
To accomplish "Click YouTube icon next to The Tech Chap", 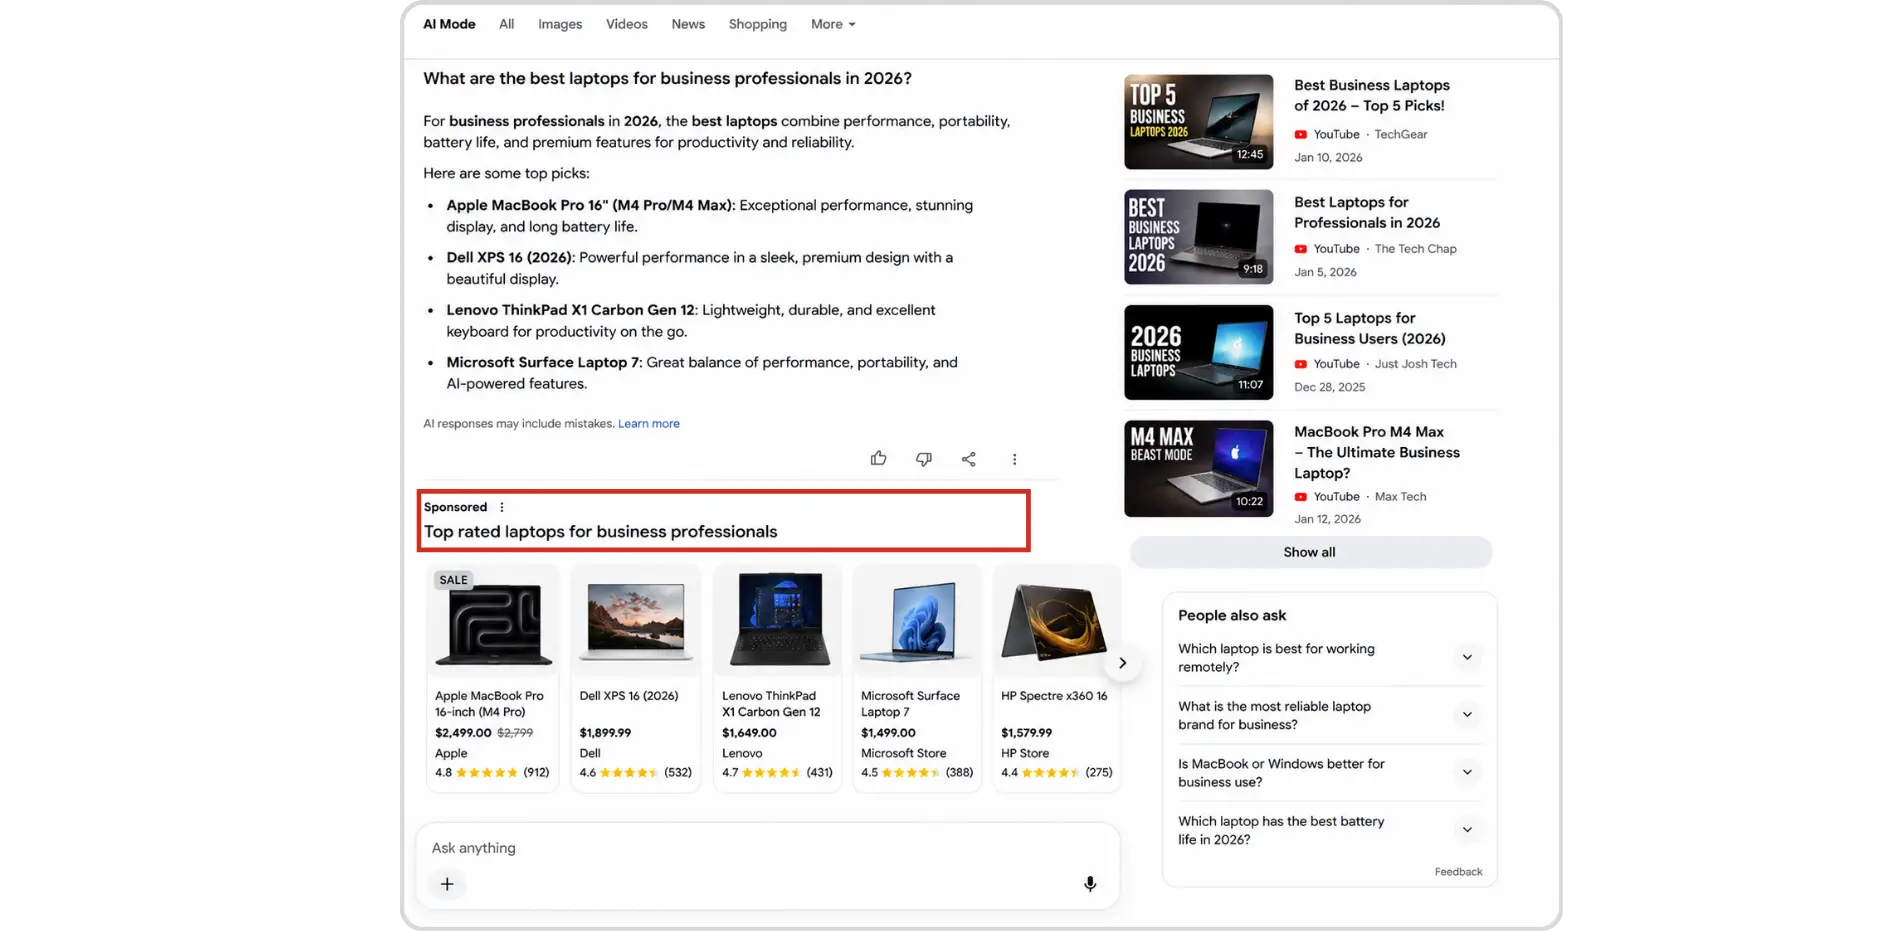I will click(x=1300, y=249).
